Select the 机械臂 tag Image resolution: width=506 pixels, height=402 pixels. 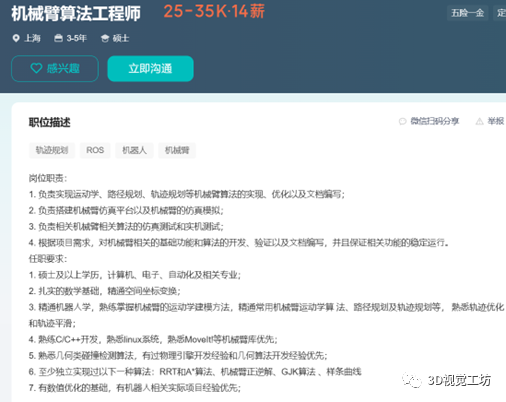[x=177, y=150]
